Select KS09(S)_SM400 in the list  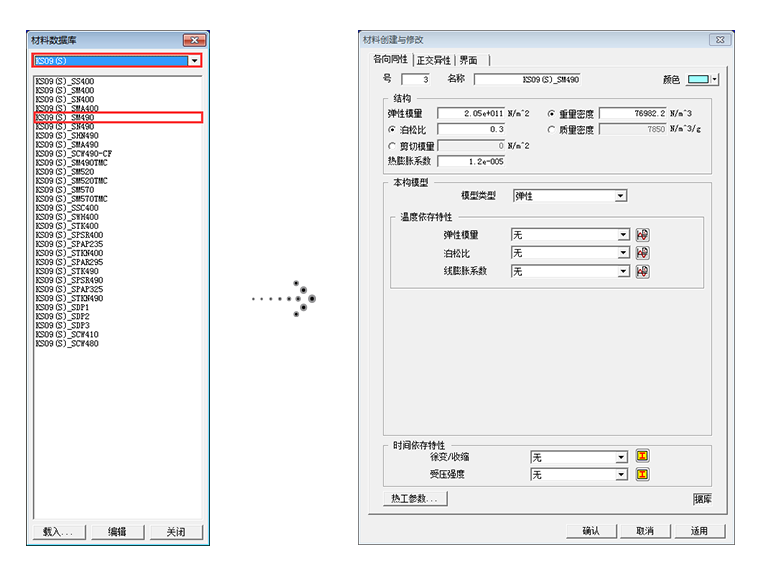(x=64, y=90)
